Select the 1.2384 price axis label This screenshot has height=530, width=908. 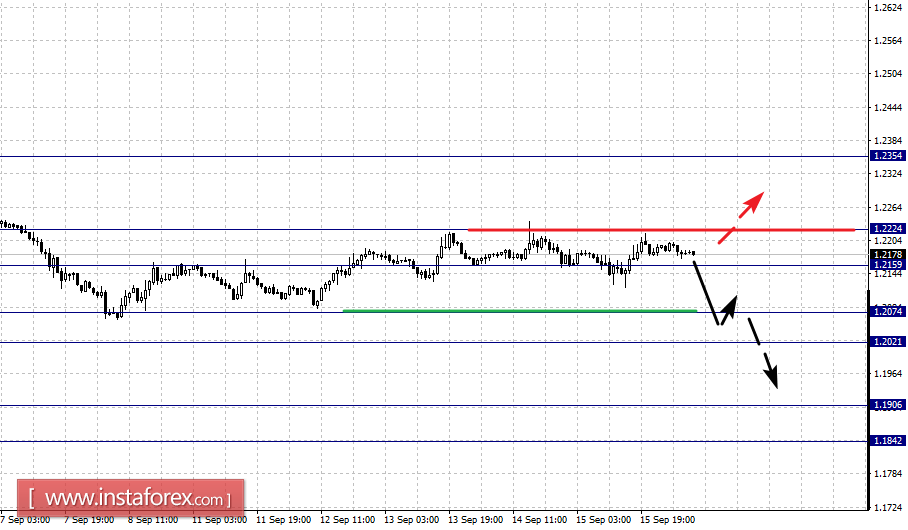pos(888,141)
